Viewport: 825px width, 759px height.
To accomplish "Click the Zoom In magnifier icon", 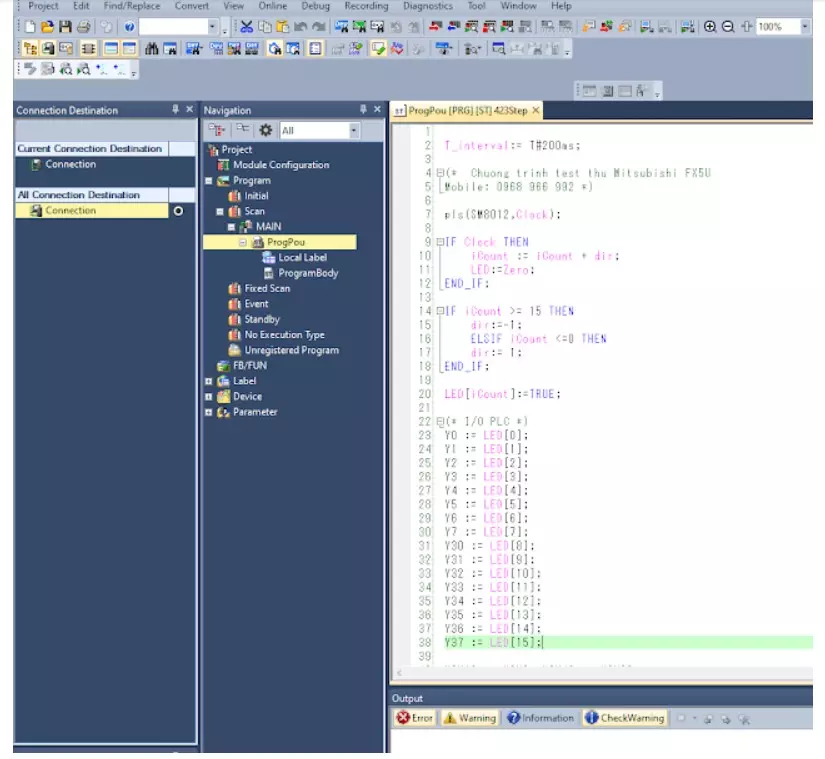I will coord(710,27).
